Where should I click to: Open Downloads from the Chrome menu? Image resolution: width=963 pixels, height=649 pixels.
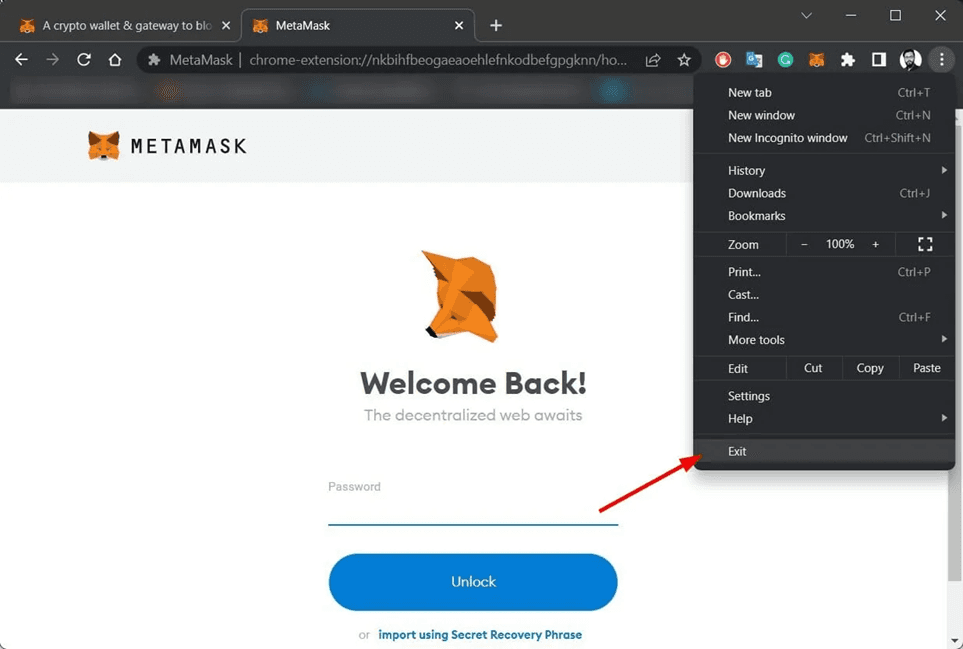(824, 193)
